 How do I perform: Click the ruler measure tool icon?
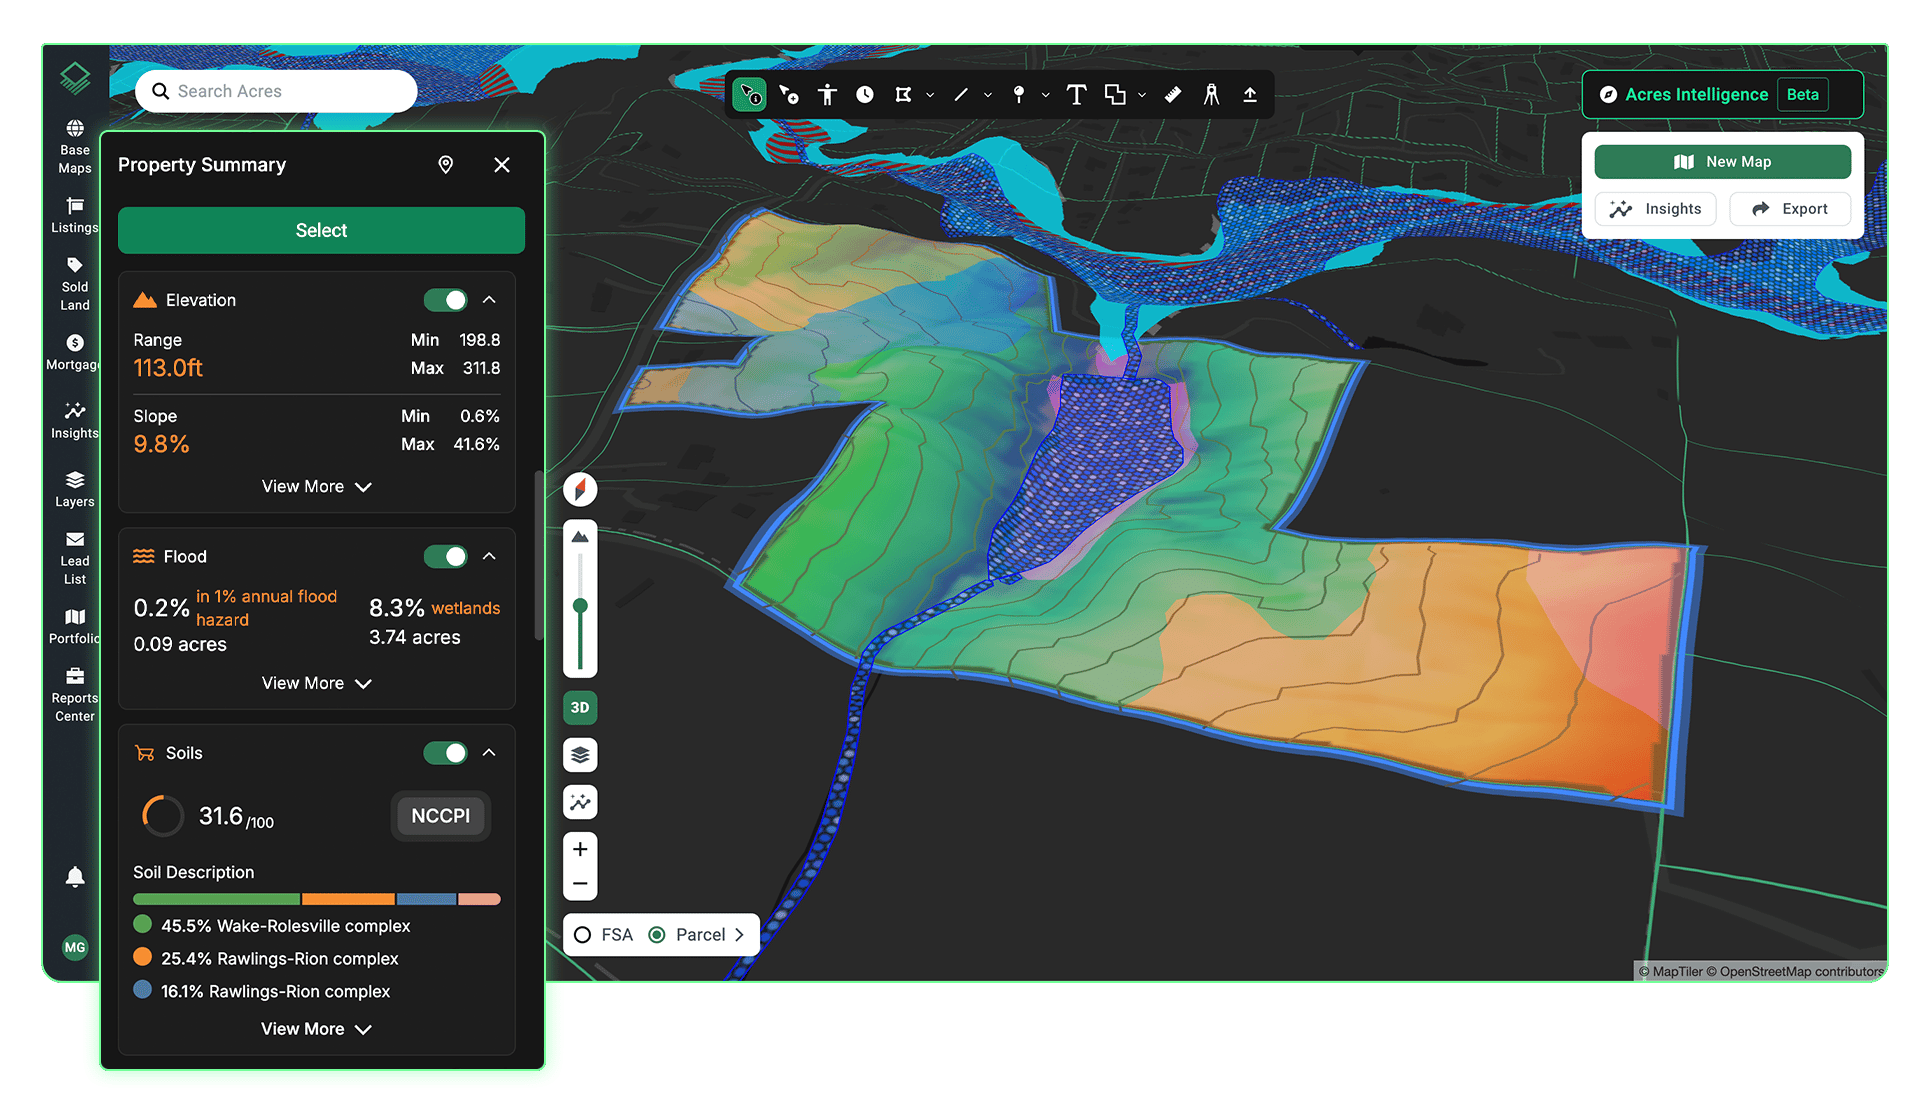(x=1173, y=95)
